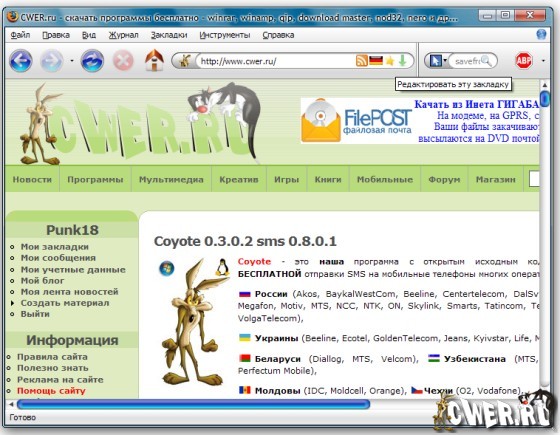The image size is (560, 435).
Task: Go to the Форум site tab
Action: (x=444, y=179)
